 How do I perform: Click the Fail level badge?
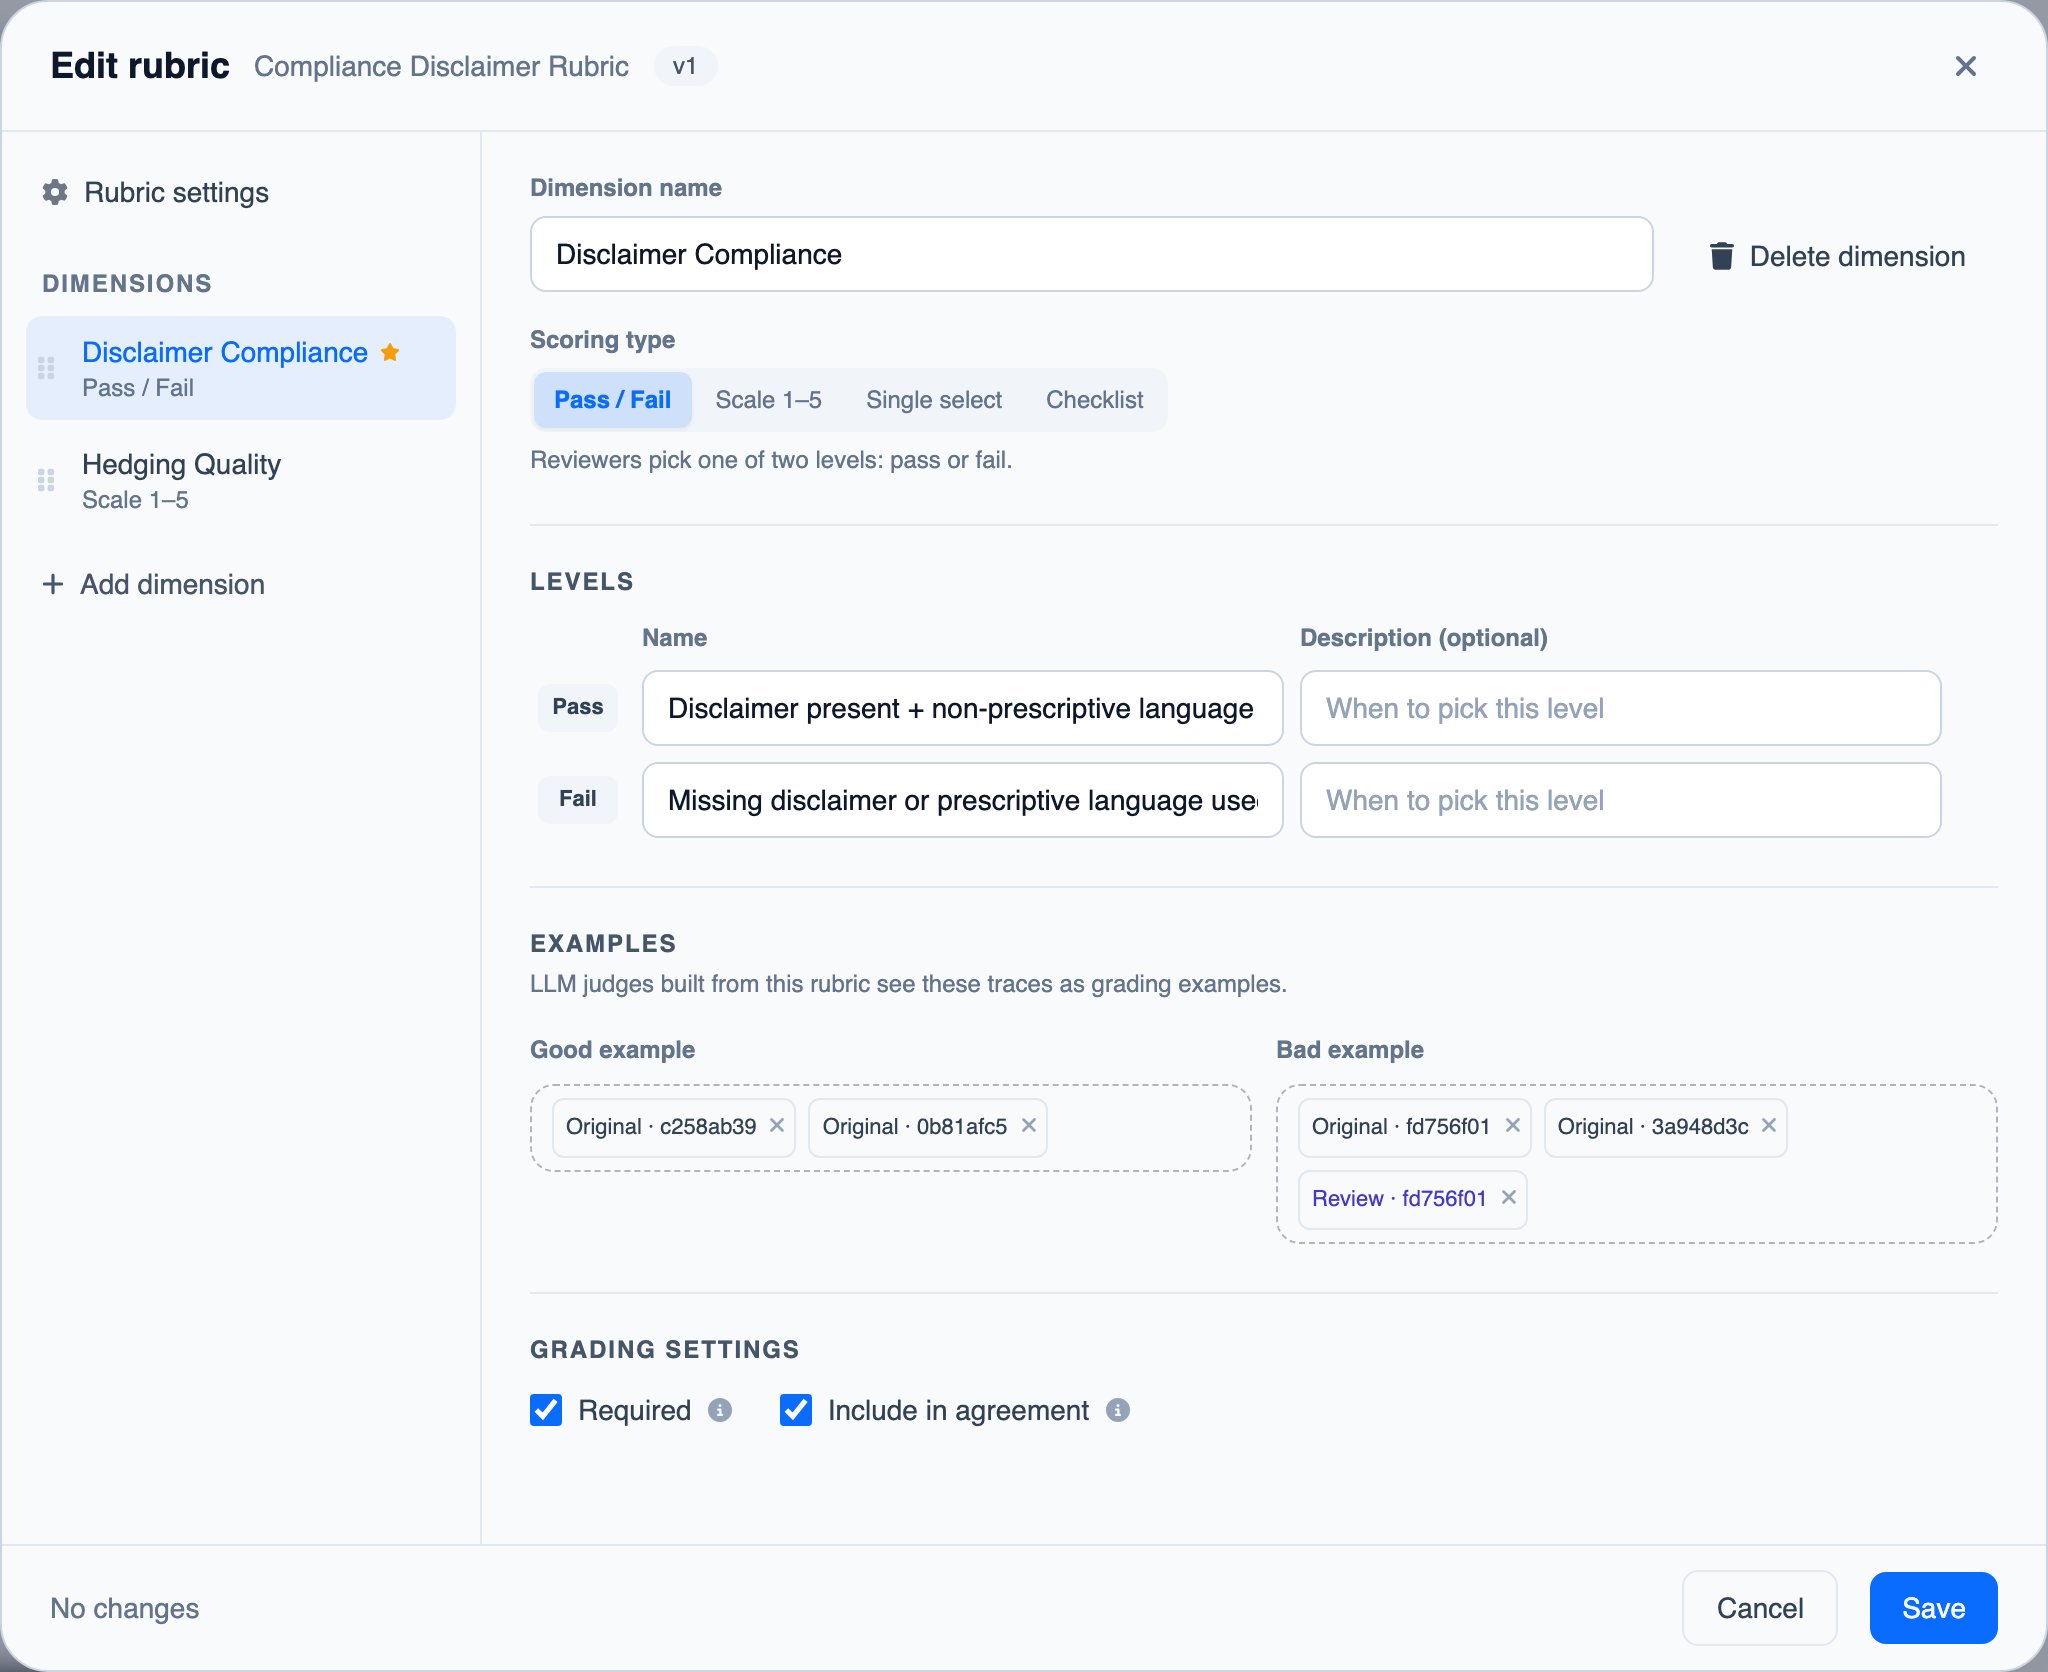pos(577,799)
